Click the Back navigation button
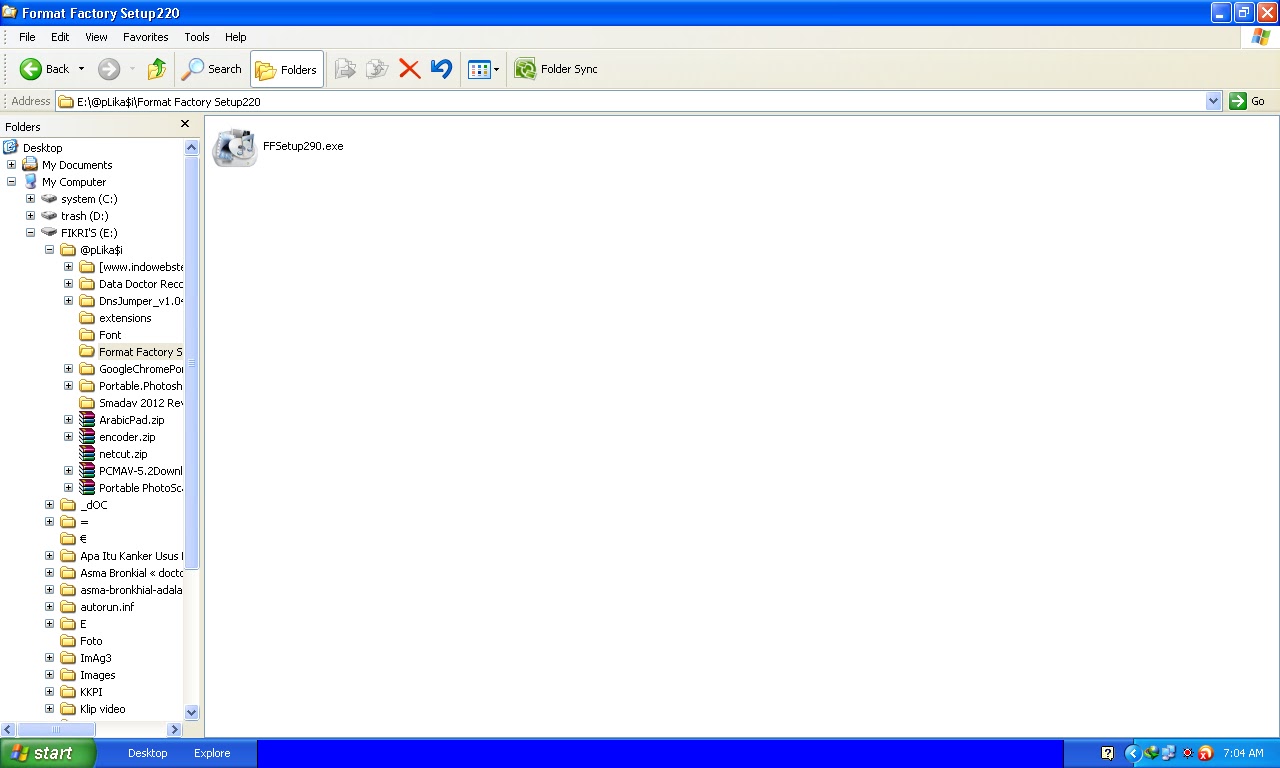 point(44,69)
